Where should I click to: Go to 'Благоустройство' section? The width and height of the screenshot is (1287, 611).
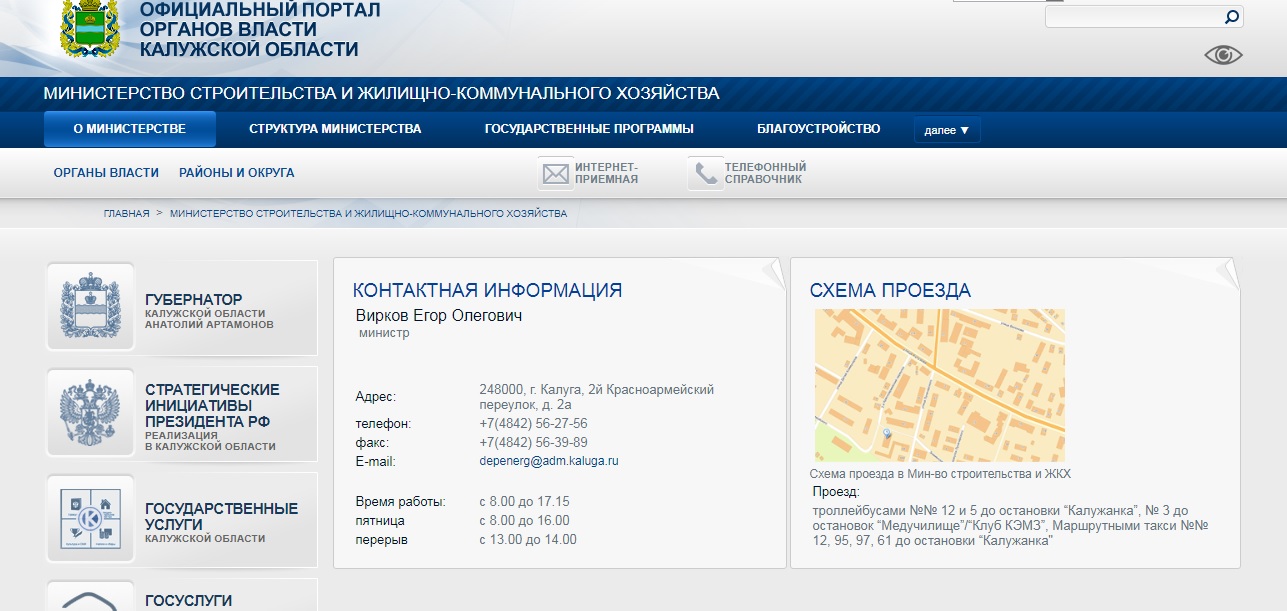pos(818,129)
